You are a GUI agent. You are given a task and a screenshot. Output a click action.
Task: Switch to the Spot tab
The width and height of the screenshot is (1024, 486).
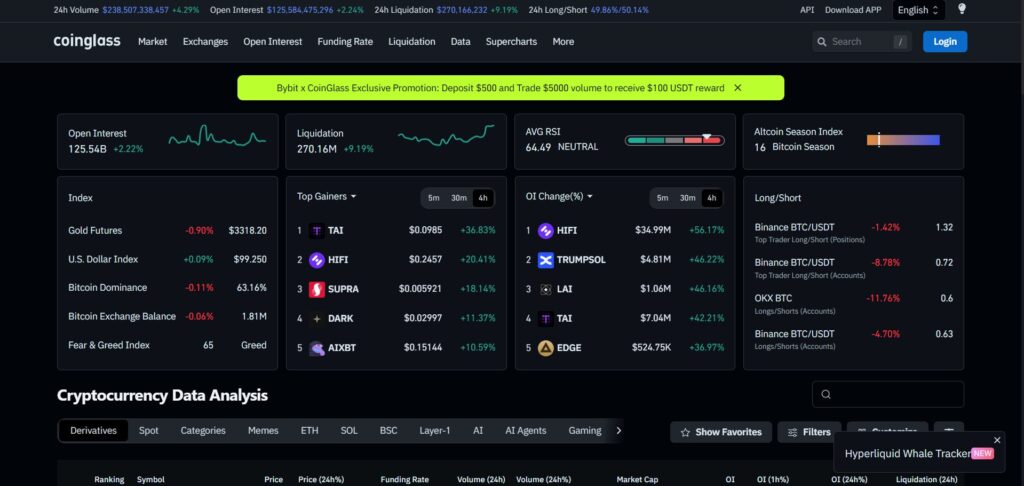point(148,430)
